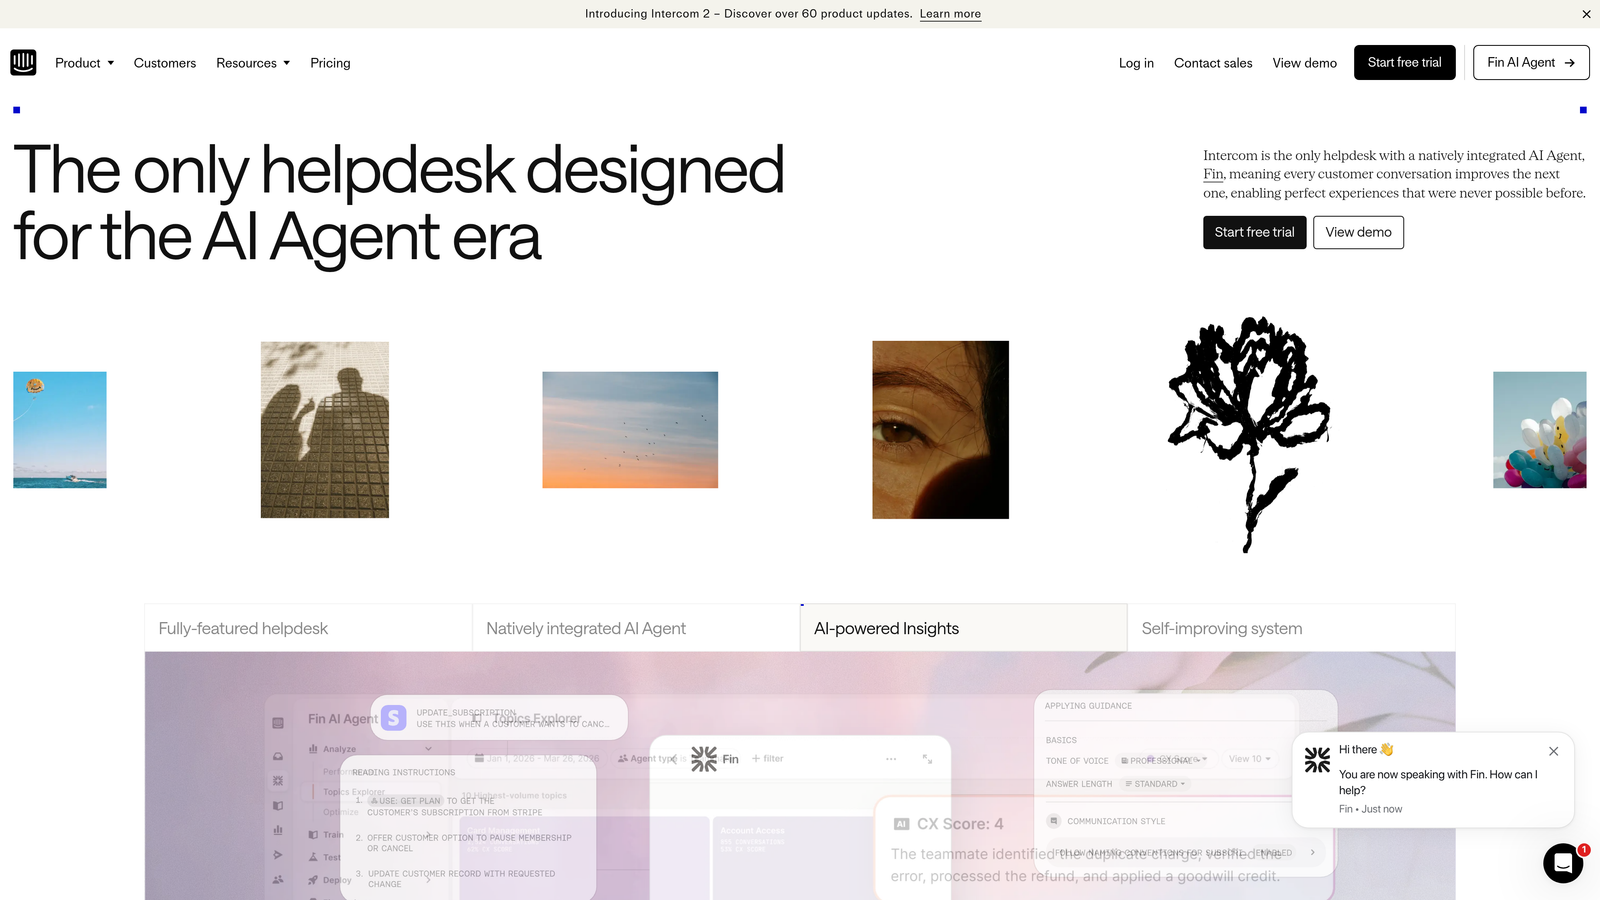This screenshot has width=1600, height=900.
Task: Click View demo button under description
Action: point(1358,232)
